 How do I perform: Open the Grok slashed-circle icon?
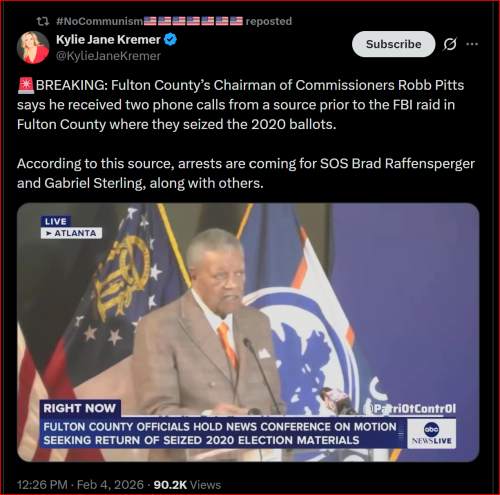(x=450, y=44)
